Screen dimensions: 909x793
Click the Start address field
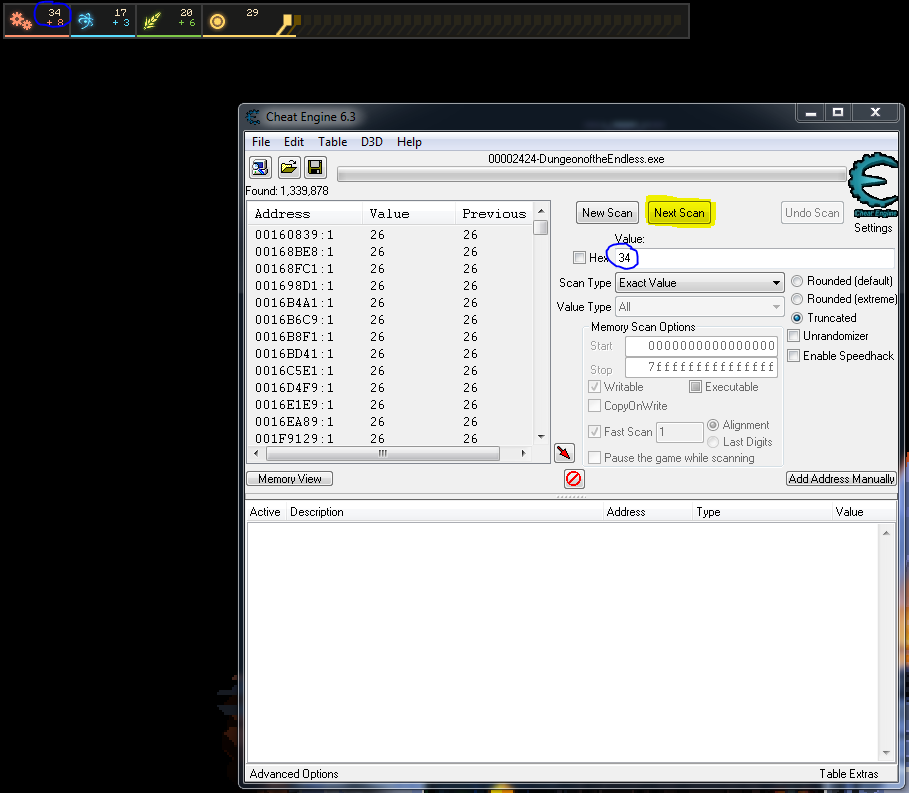701,346
